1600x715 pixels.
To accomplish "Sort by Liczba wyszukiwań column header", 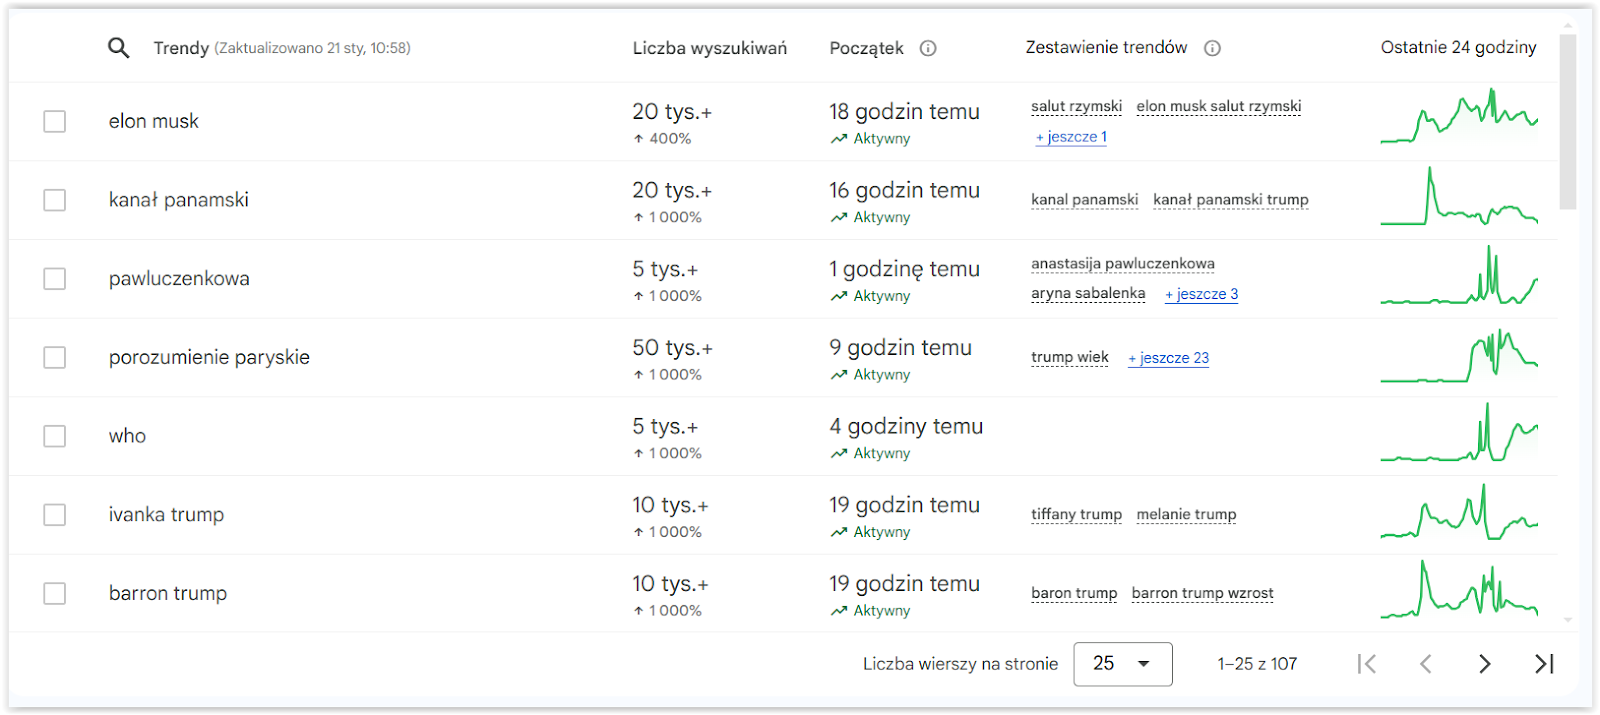I will click(x=710, y=48).
